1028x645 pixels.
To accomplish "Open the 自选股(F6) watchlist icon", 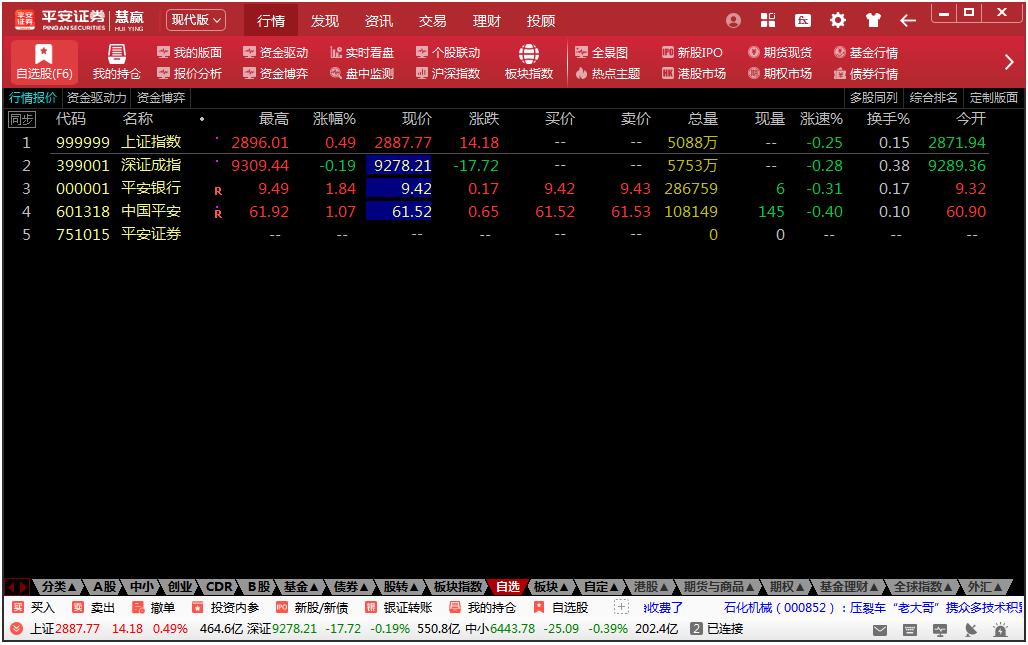I will (44, 62).
